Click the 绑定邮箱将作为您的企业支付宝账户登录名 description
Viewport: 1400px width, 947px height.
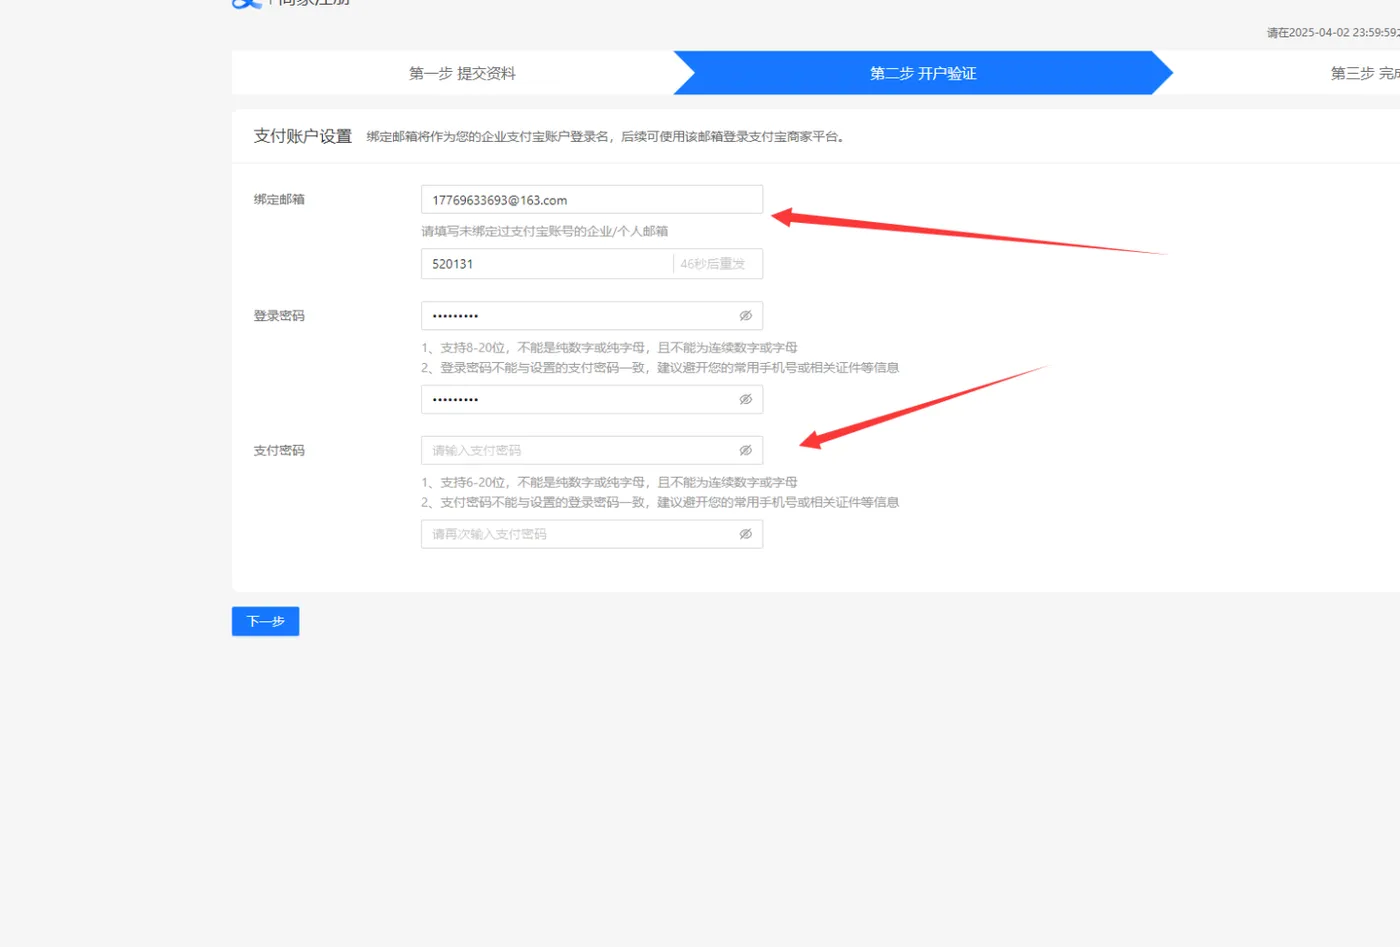pyautogui.click(x=606, y=137)
